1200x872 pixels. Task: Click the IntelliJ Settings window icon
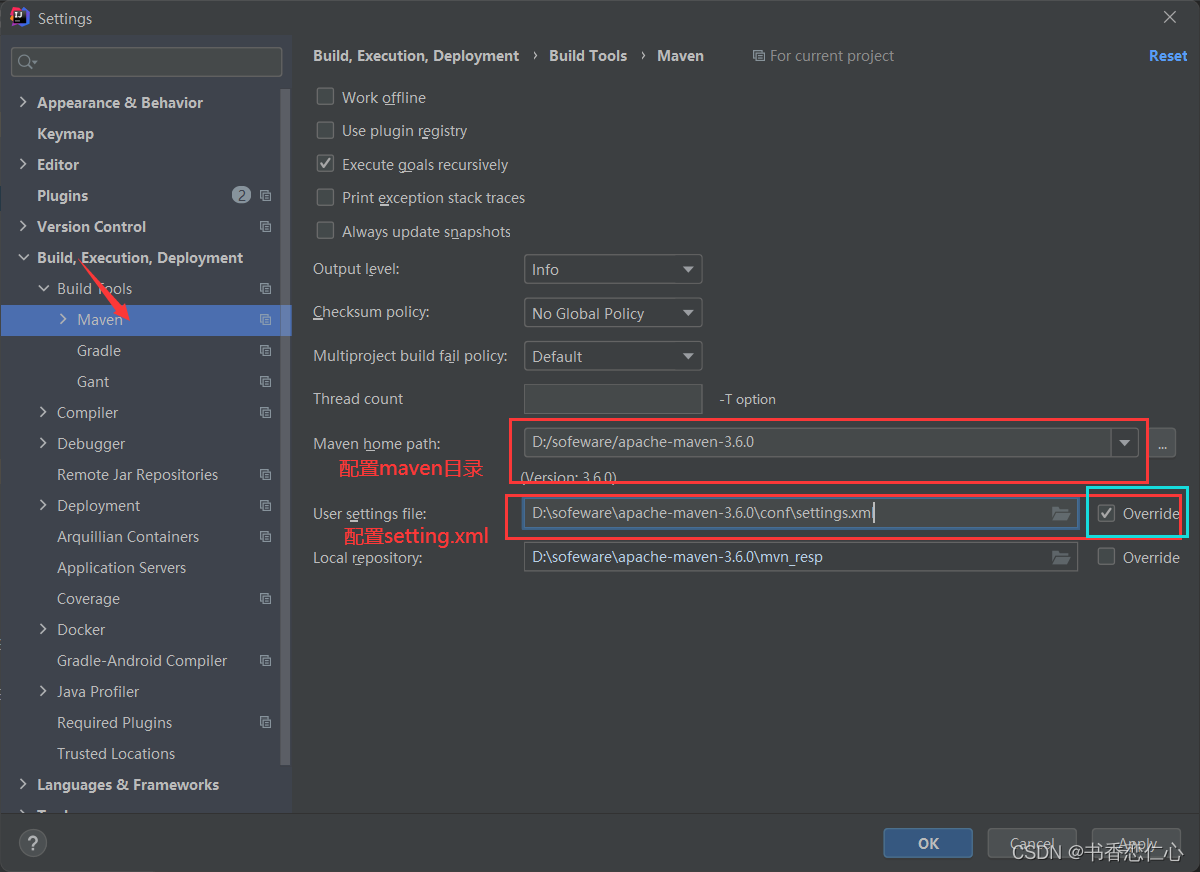click(19, 17)
